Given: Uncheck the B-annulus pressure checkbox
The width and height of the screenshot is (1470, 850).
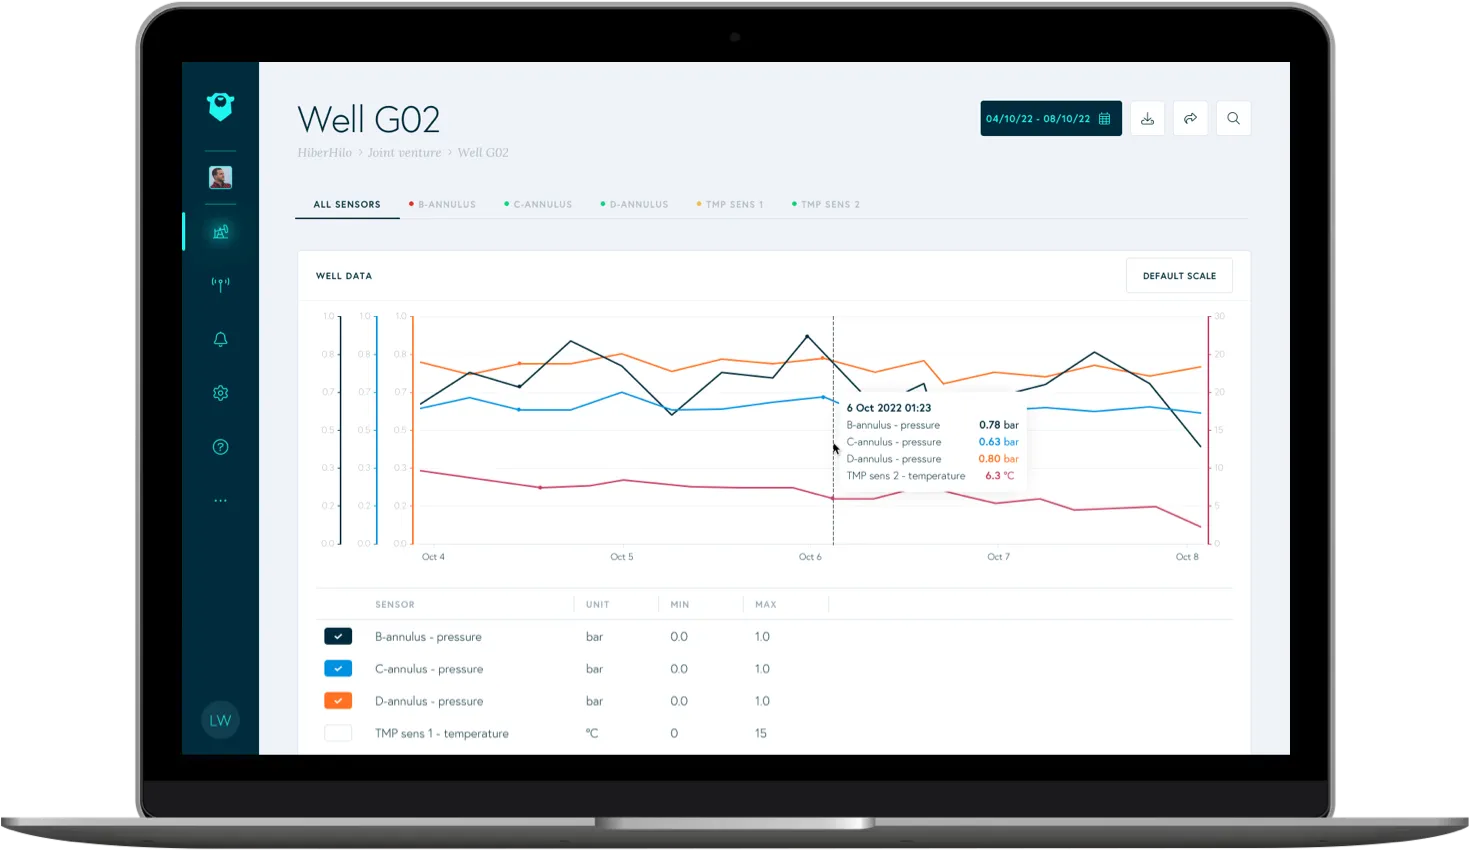Looking at the screenshot, I should [x=338, y=636].
